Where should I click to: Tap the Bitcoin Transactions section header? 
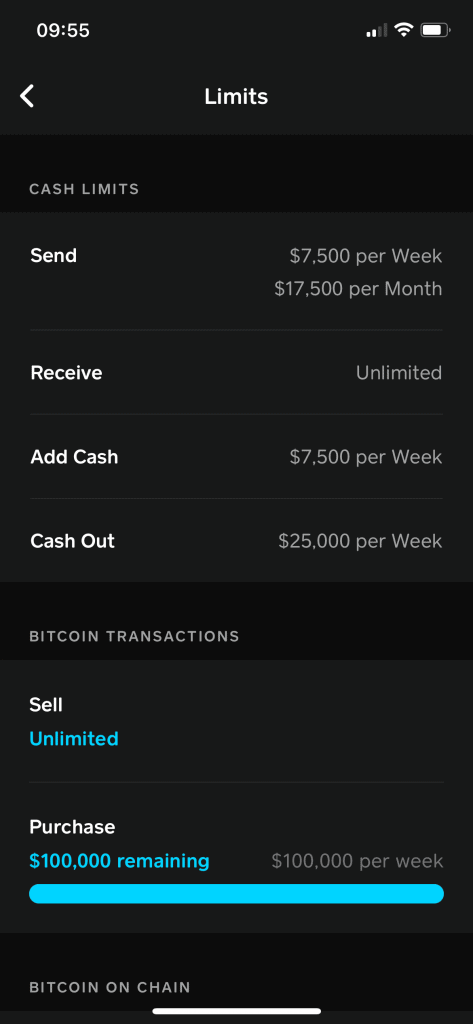point(135,636)
